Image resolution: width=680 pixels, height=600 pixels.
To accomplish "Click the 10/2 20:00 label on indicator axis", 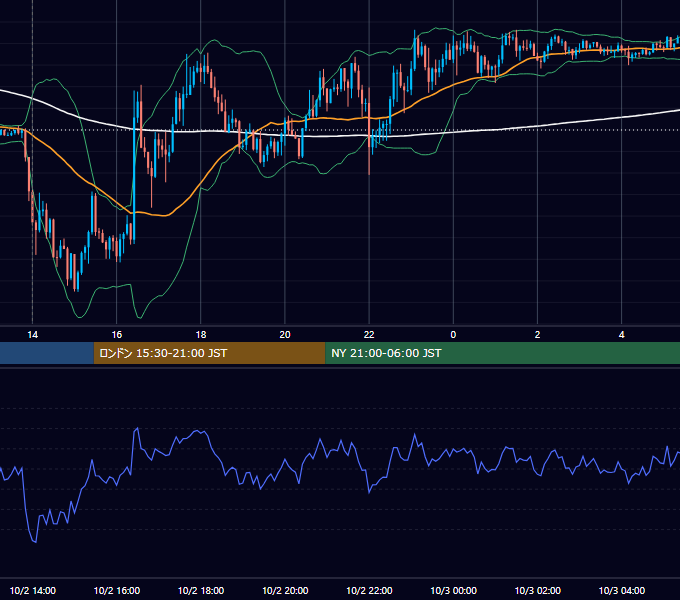I will tap(285, 590).
